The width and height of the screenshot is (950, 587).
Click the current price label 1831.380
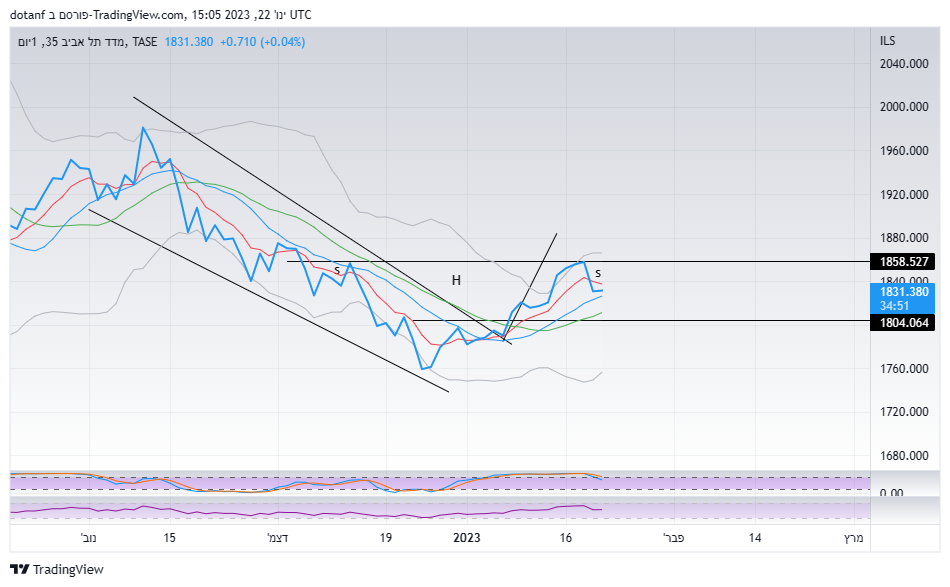click(x=903, y=298)
